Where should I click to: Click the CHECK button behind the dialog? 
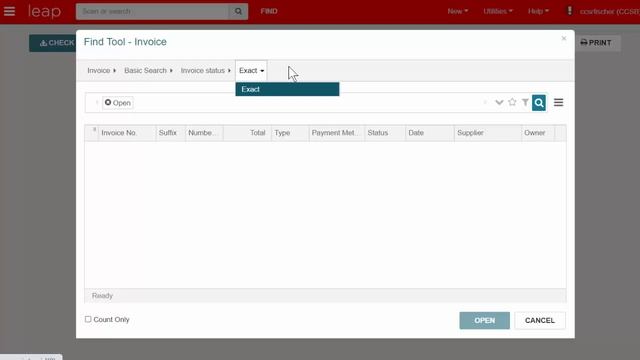tap(53, 43)
